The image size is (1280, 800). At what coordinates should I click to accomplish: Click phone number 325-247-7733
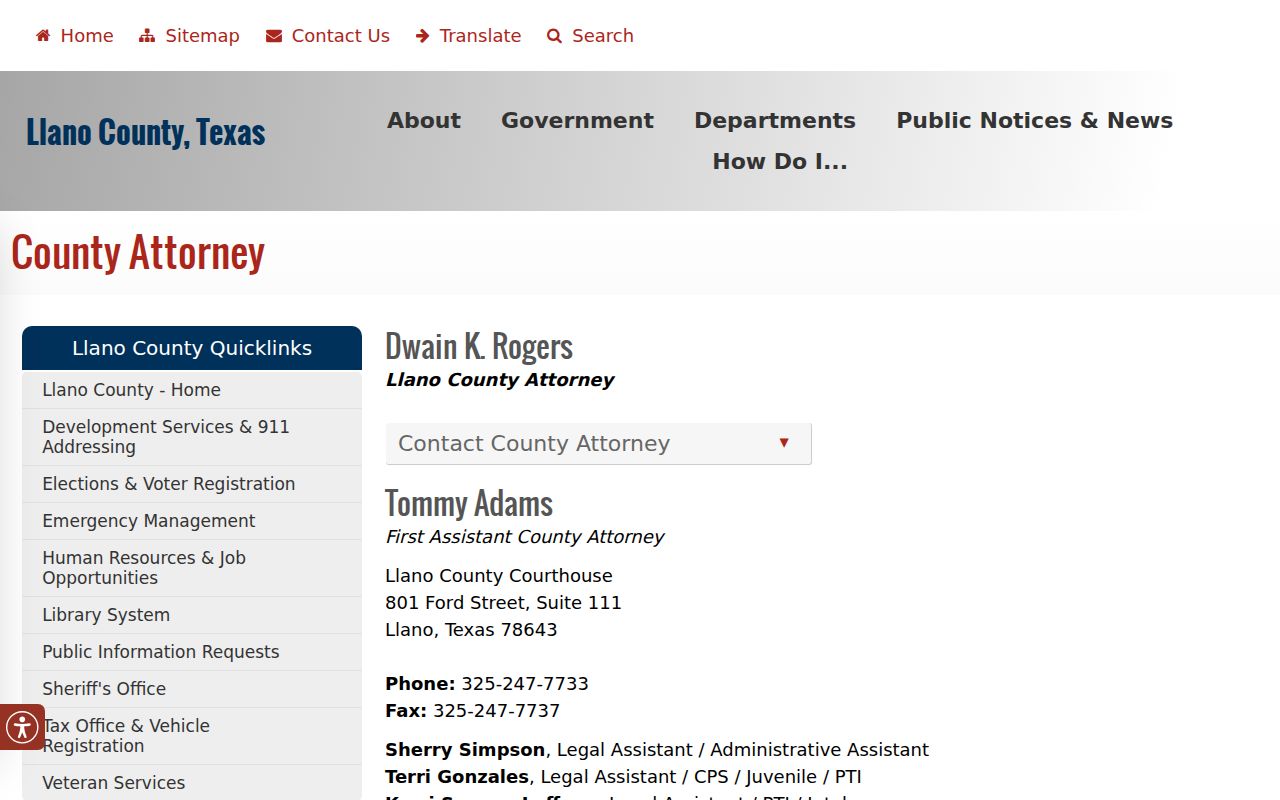[x=525, y=684]
